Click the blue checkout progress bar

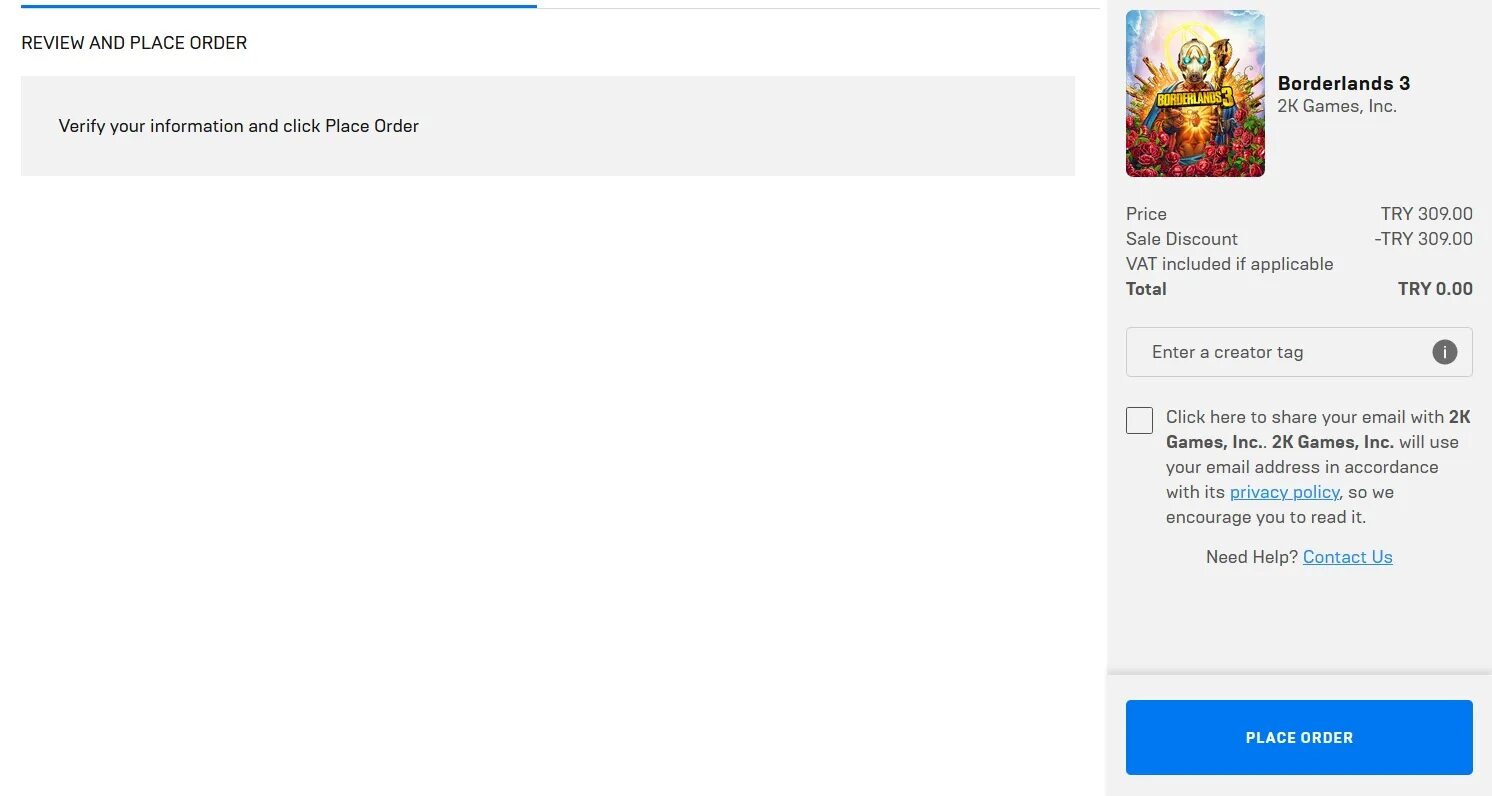click(x=278, y=6)
